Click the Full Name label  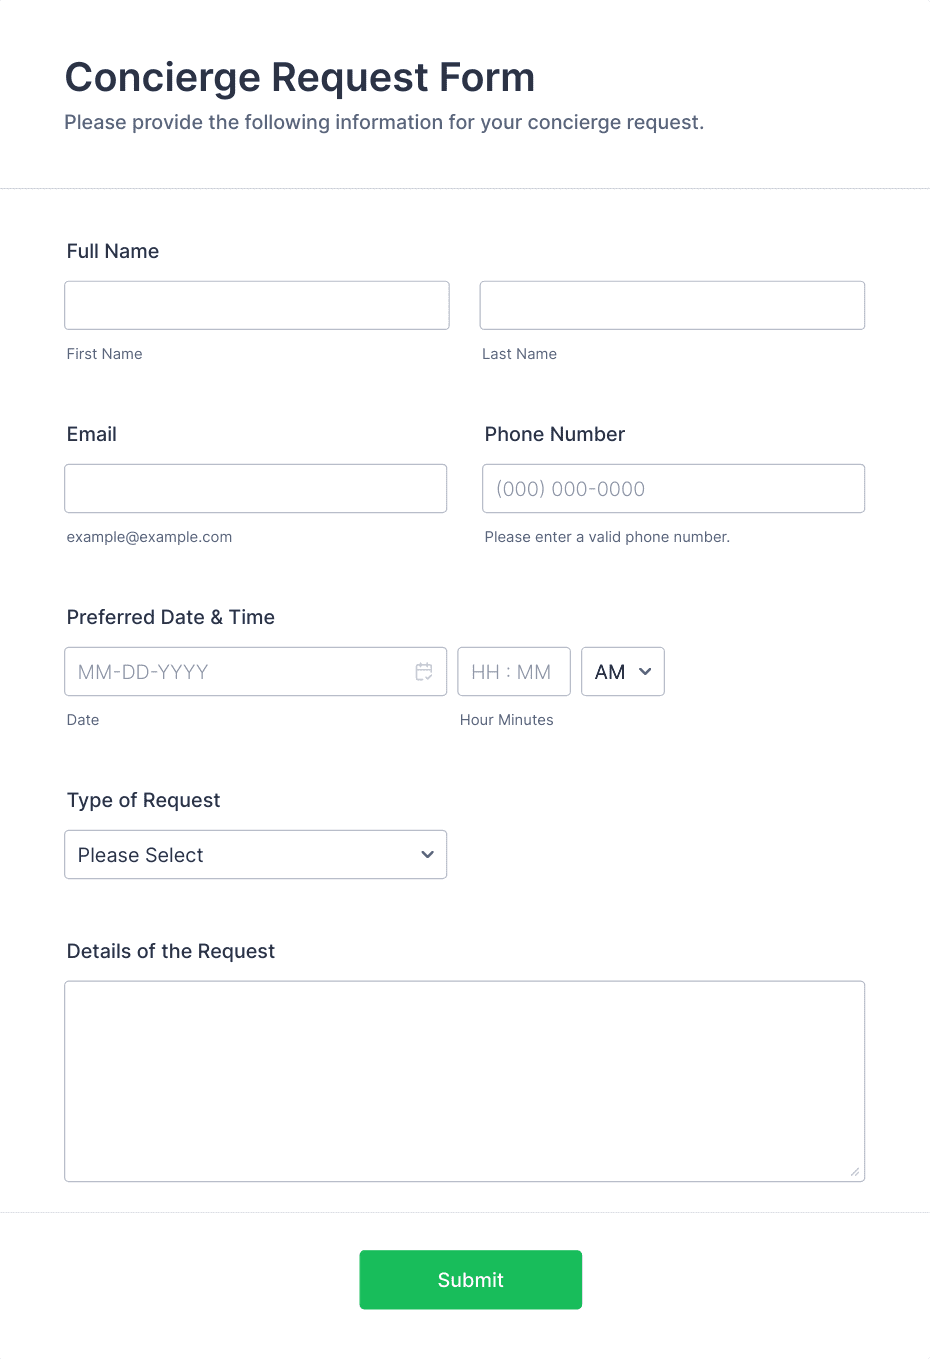(x=113, y=251)
